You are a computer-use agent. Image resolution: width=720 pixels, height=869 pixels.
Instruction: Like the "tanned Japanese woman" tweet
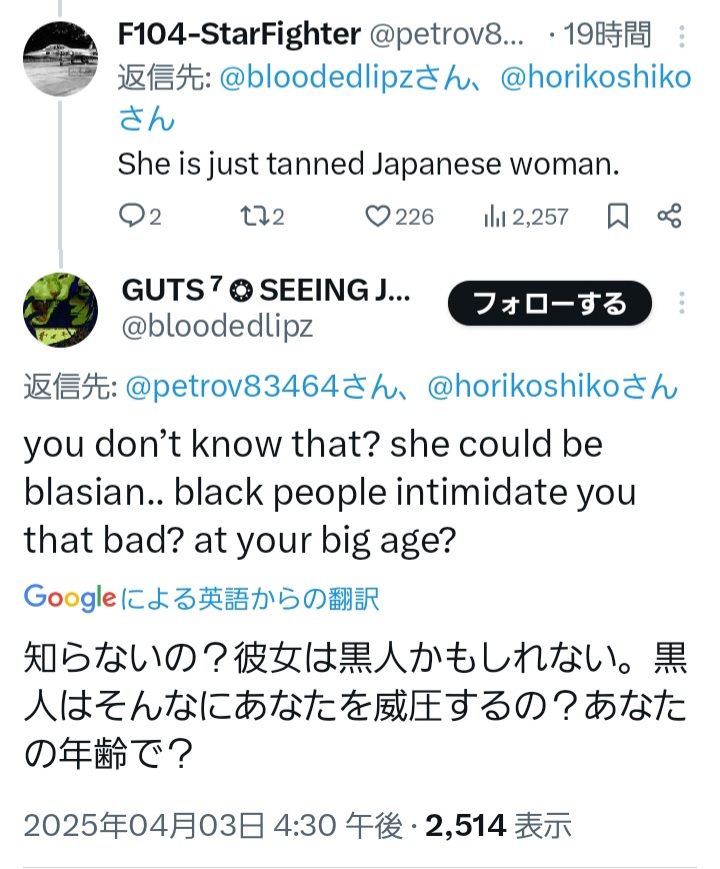378,216
